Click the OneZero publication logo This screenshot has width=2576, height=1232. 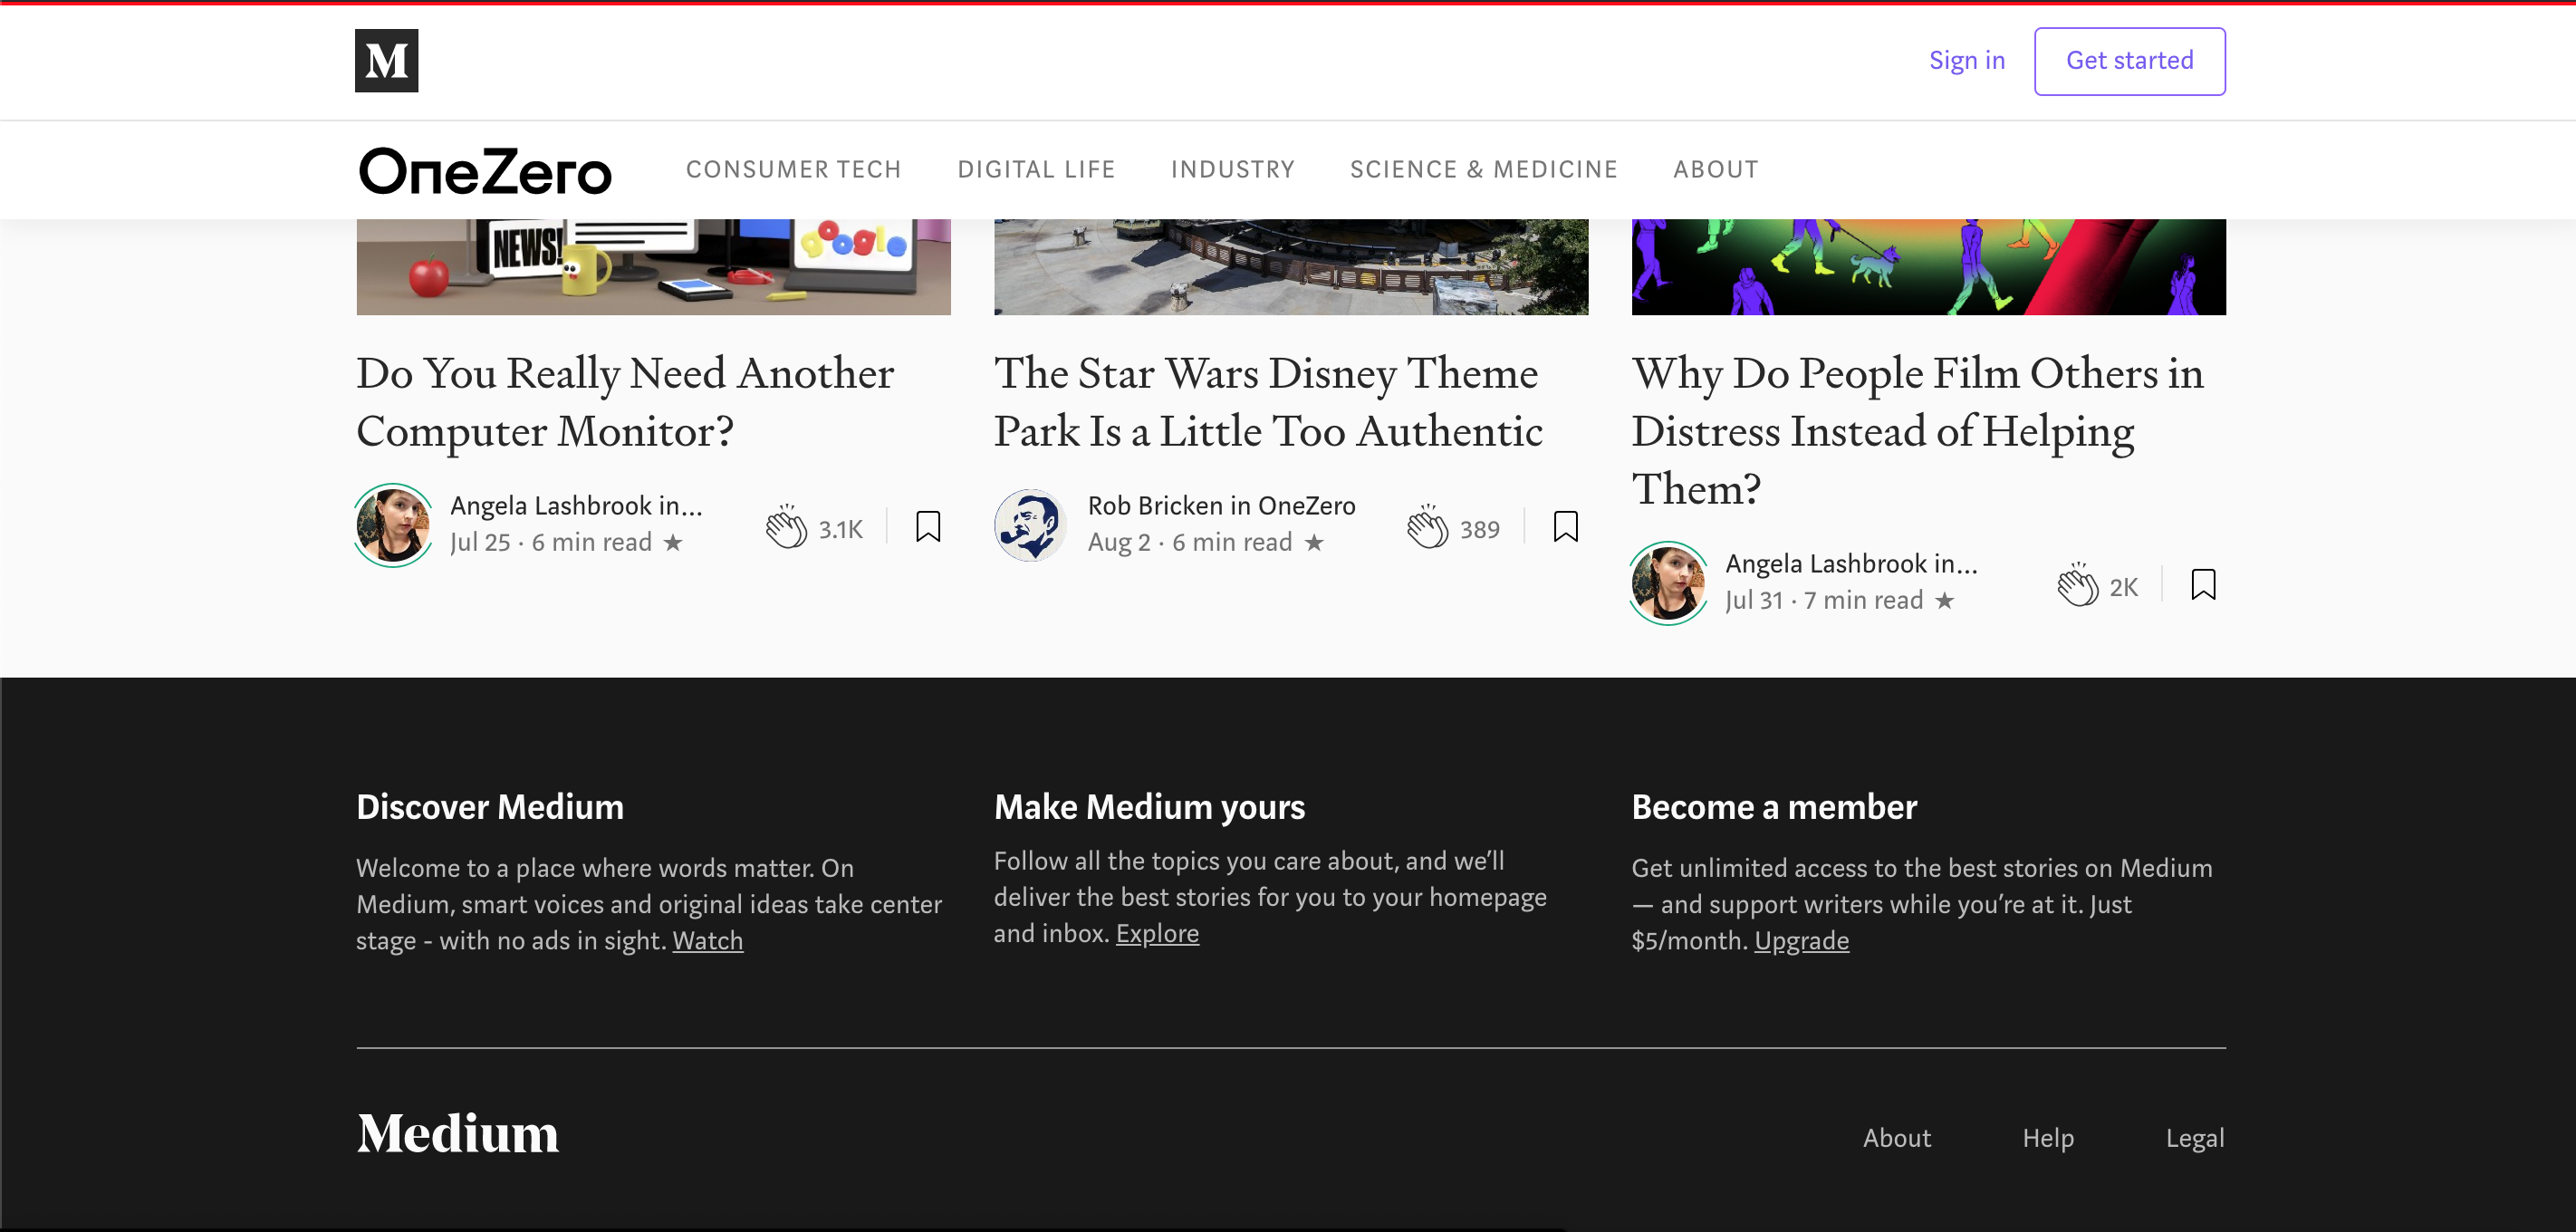click(x=485, y=171)
